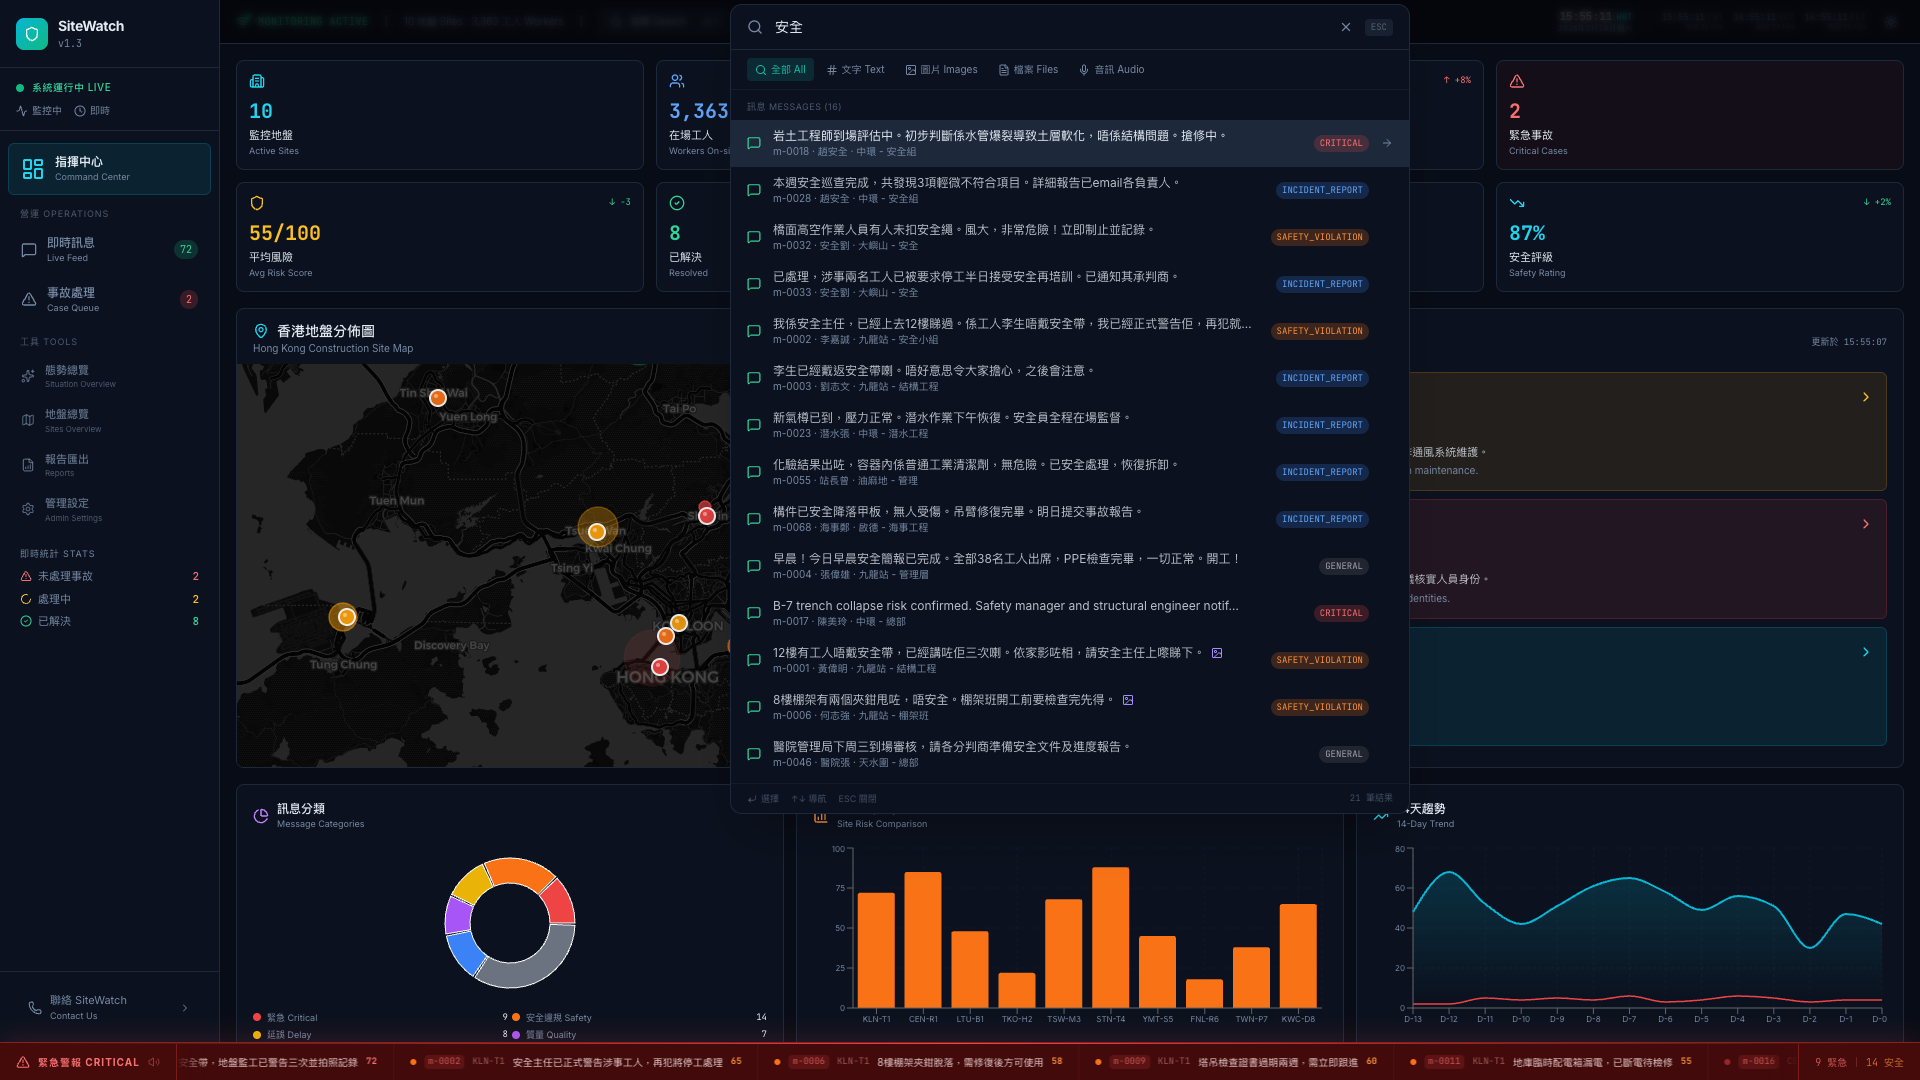Image resolution: width=1920 pixels, height=1080 pixels.
Task: Open 事故處理 Case Queue warning icon item
Action: (x=29, y=299)
